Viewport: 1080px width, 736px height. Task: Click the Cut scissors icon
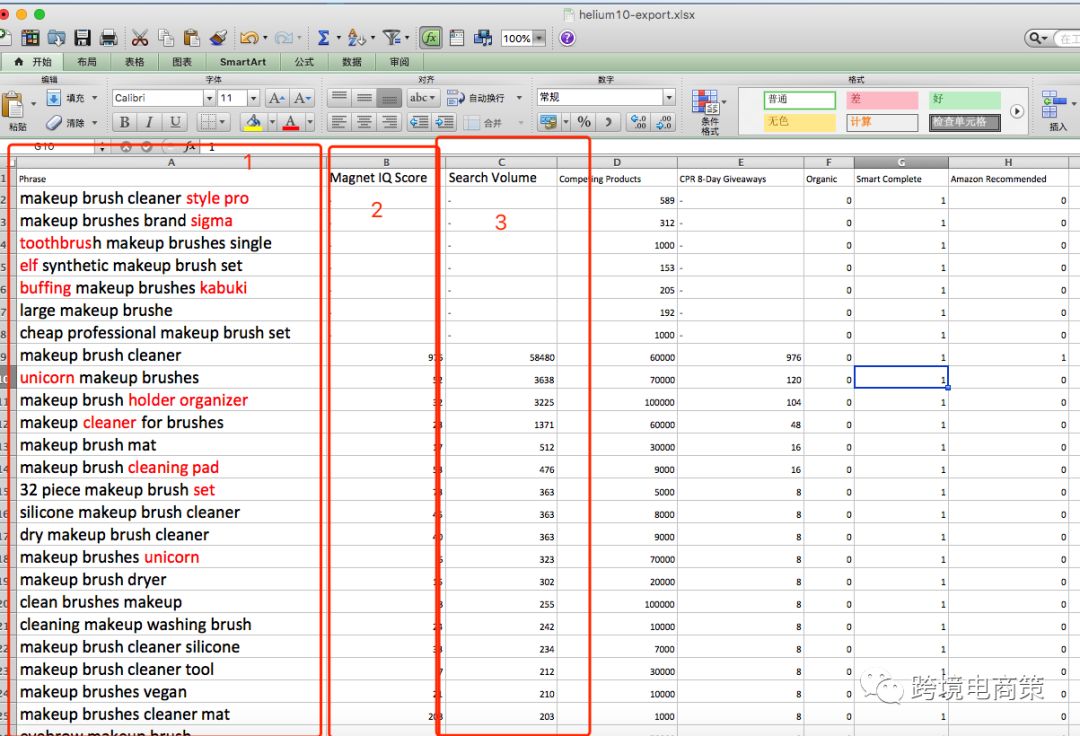140,38
